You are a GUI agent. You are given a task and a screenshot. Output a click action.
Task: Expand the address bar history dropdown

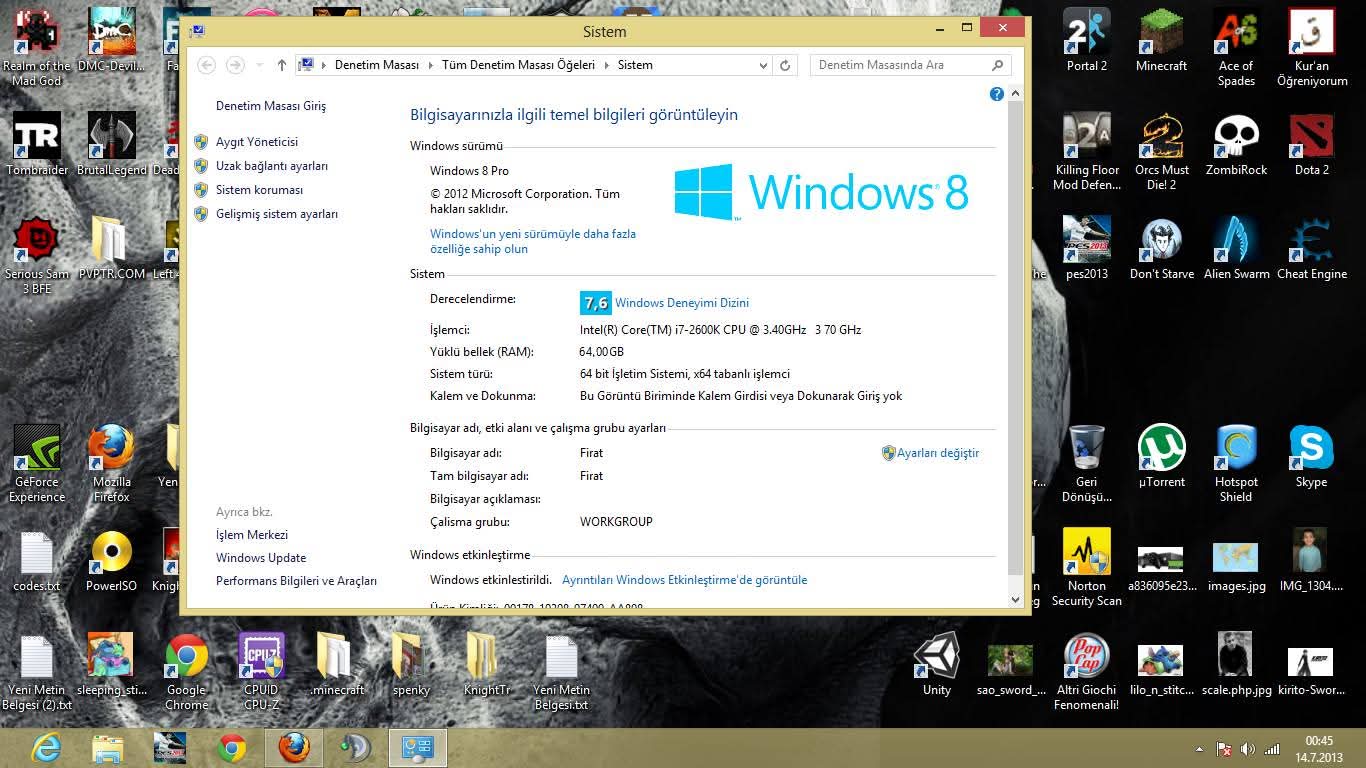pyautogui.click(x=763, y=65)
